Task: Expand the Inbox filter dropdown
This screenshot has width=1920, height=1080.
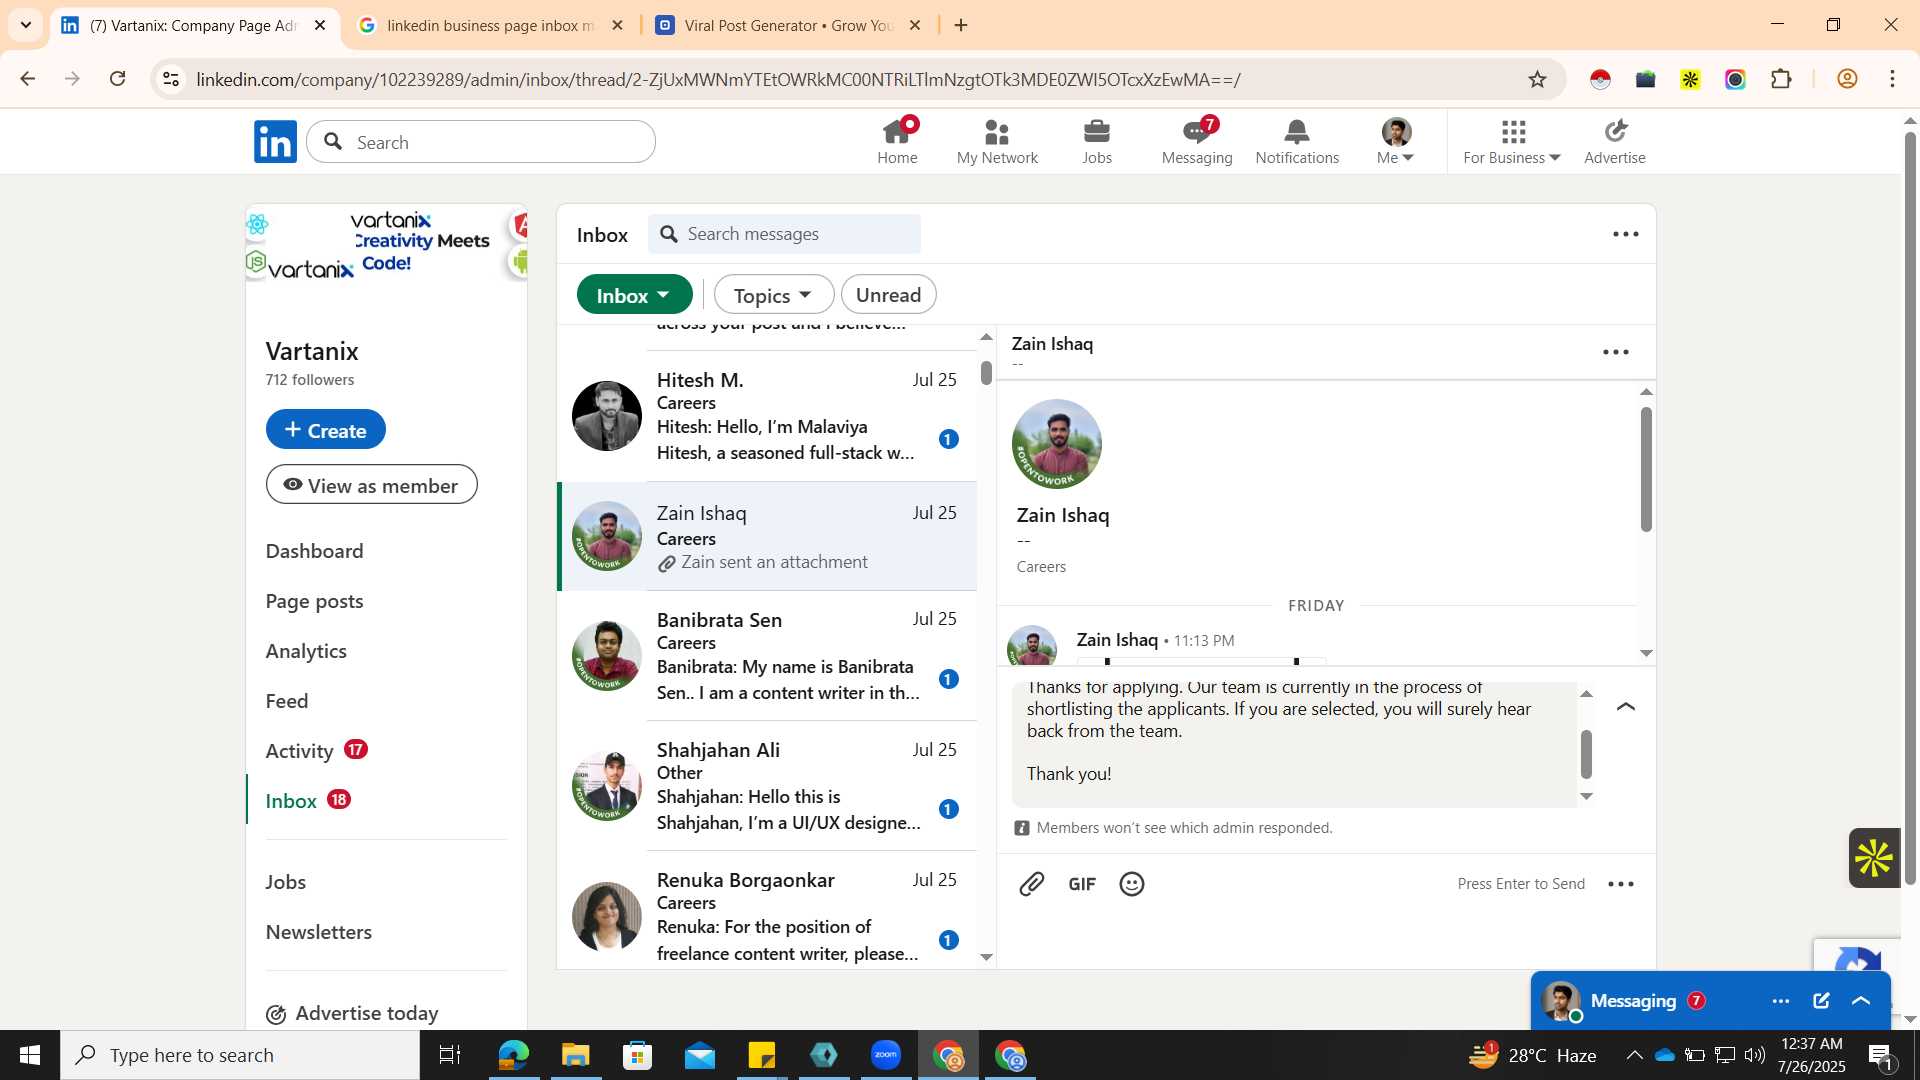Action: [635, 295]
